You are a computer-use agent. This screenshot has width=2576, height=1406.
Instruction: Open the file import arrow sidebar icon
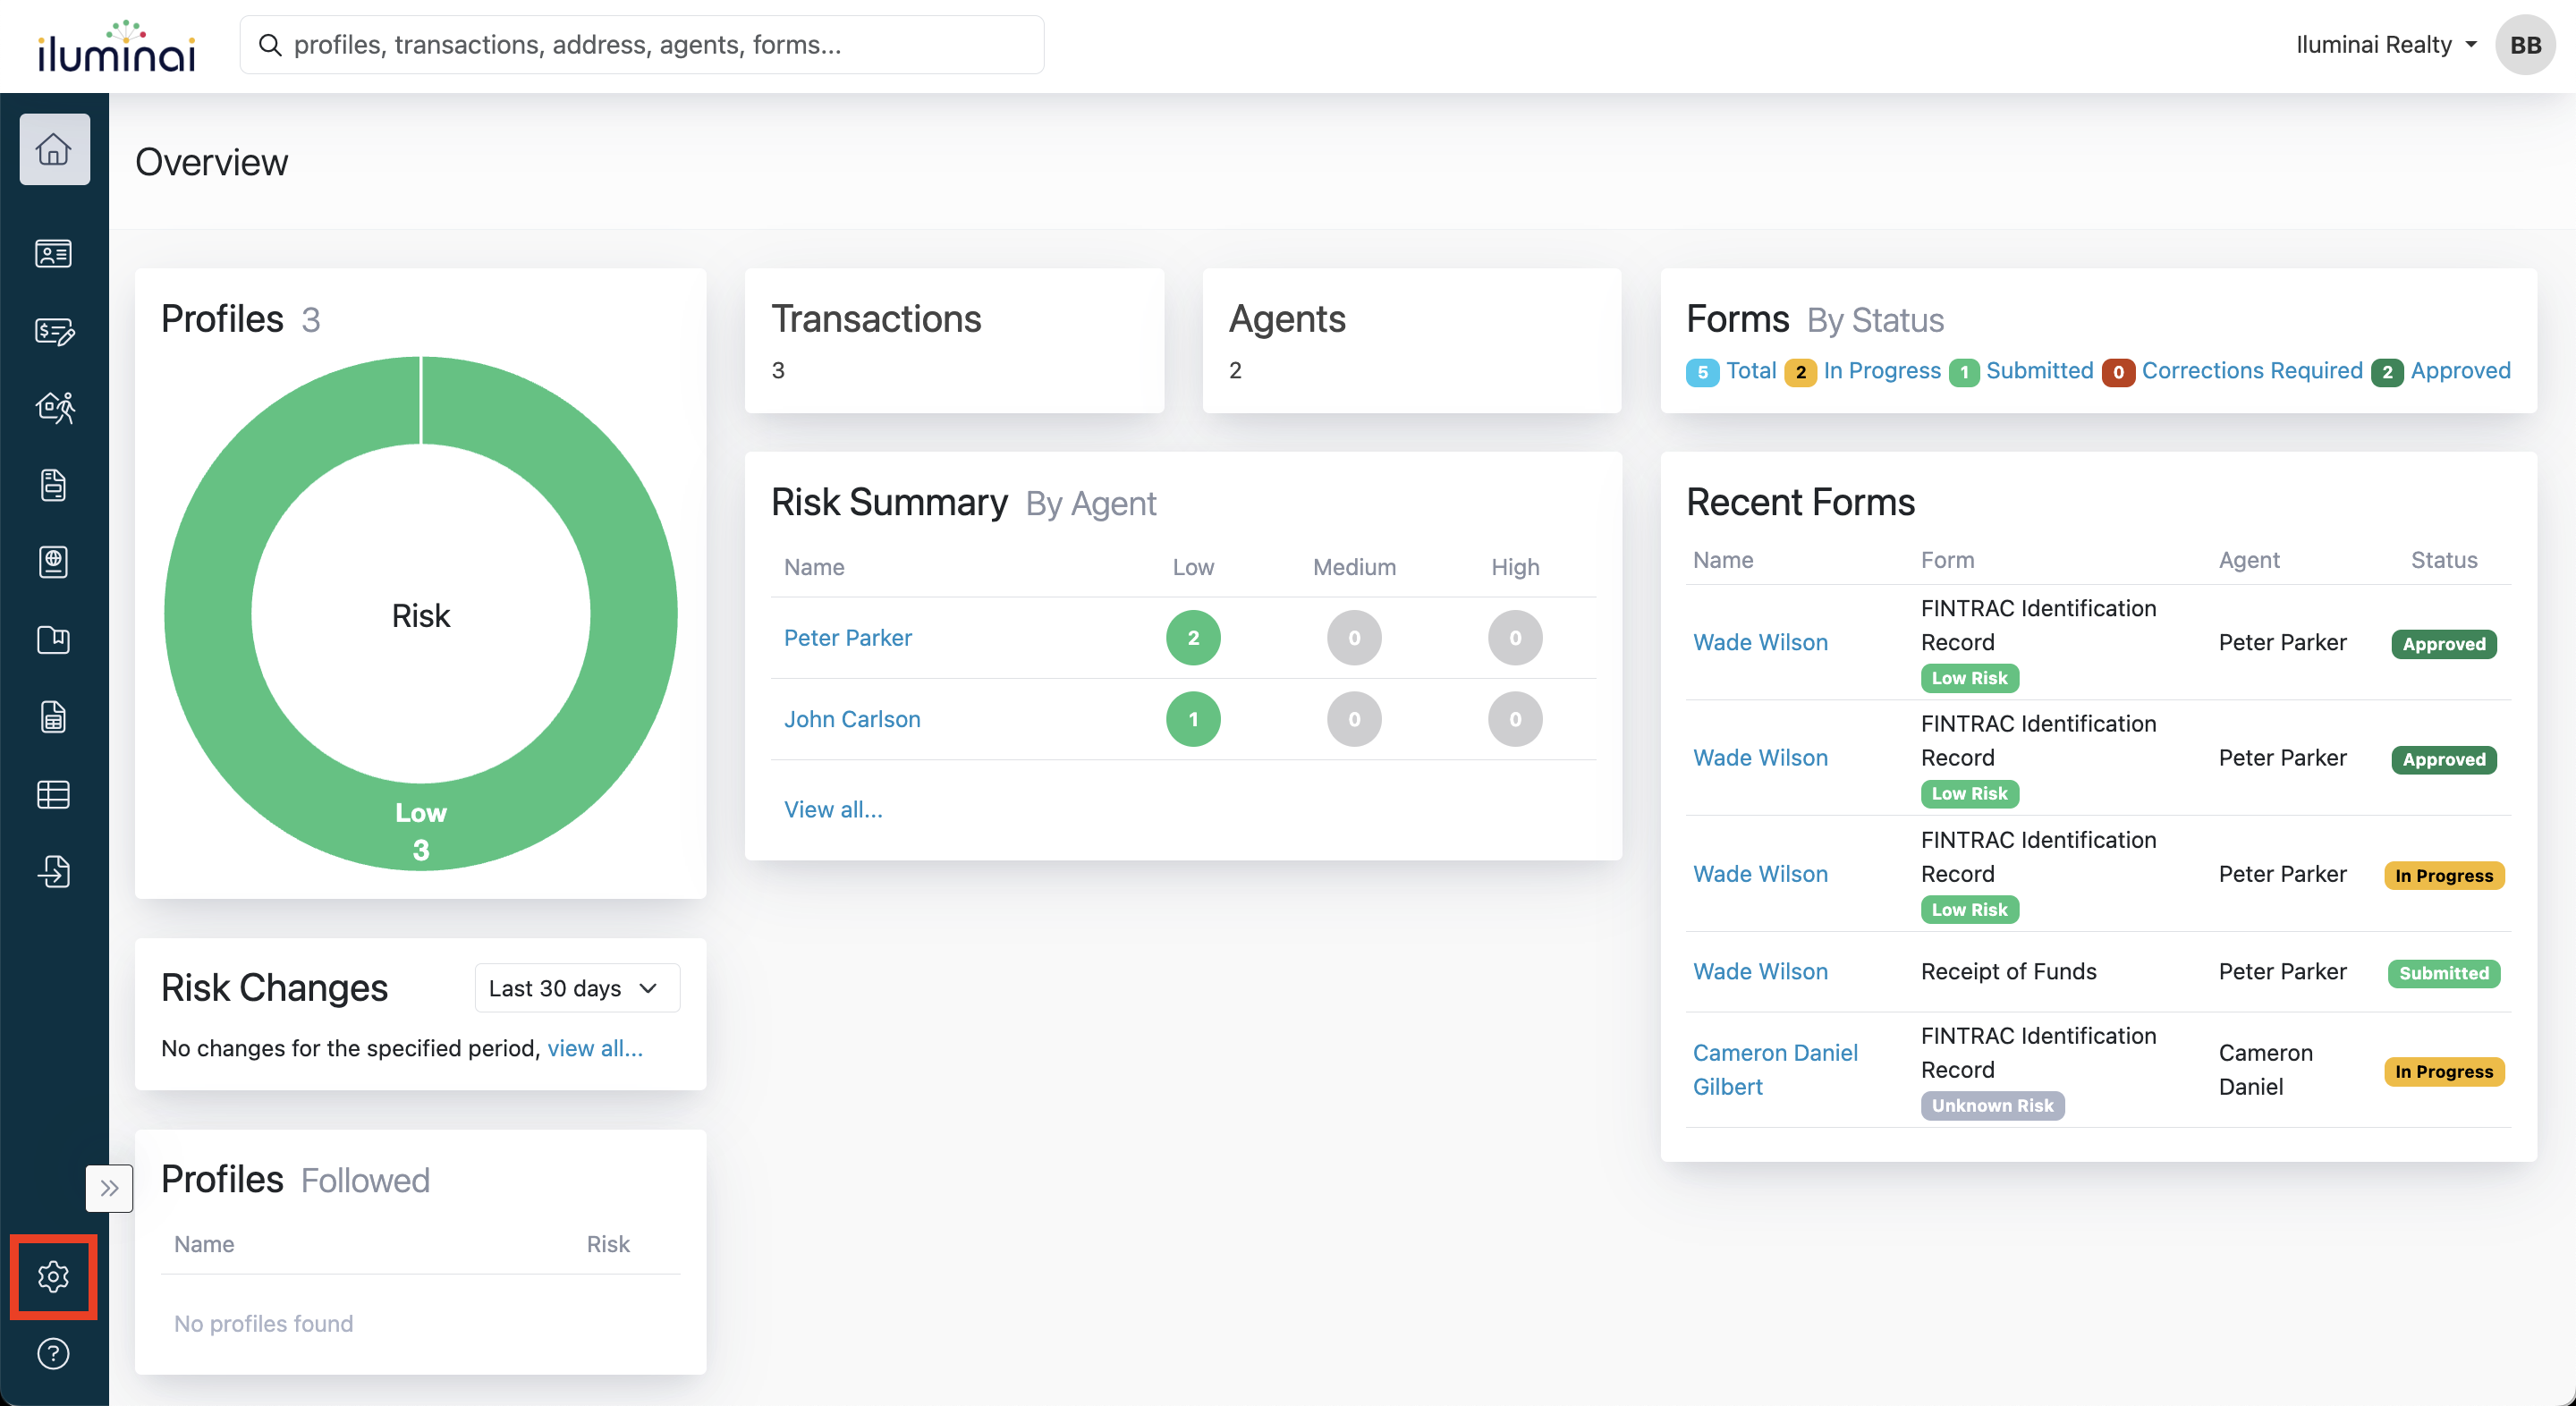tap(54, 871)
